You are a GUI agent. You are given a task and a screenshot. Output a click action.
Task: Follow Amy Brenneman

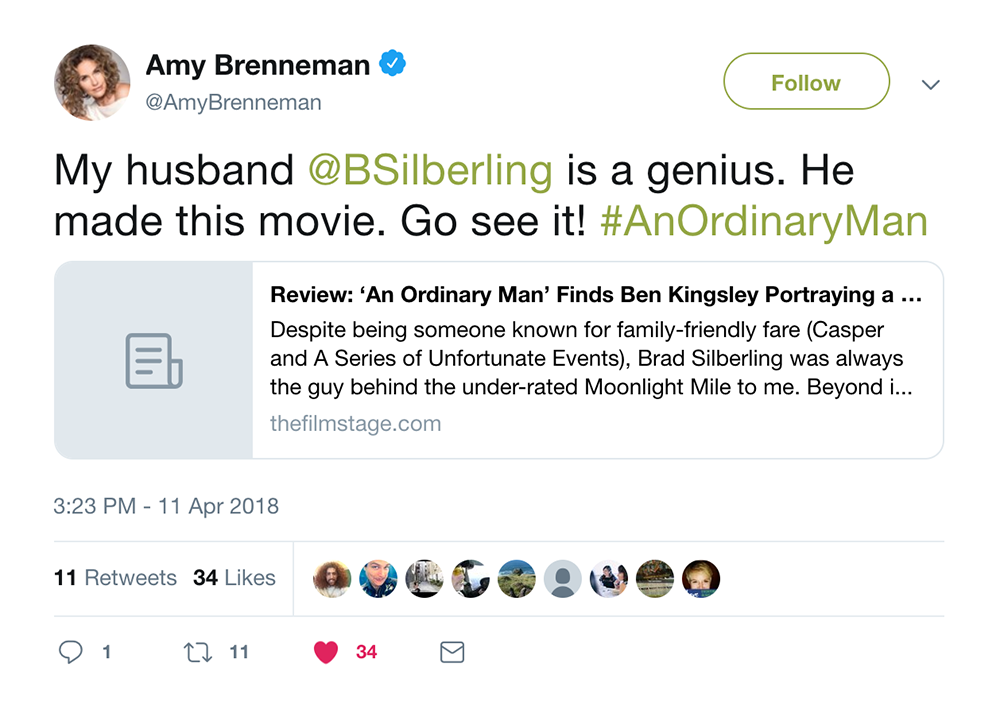point(806,82)
